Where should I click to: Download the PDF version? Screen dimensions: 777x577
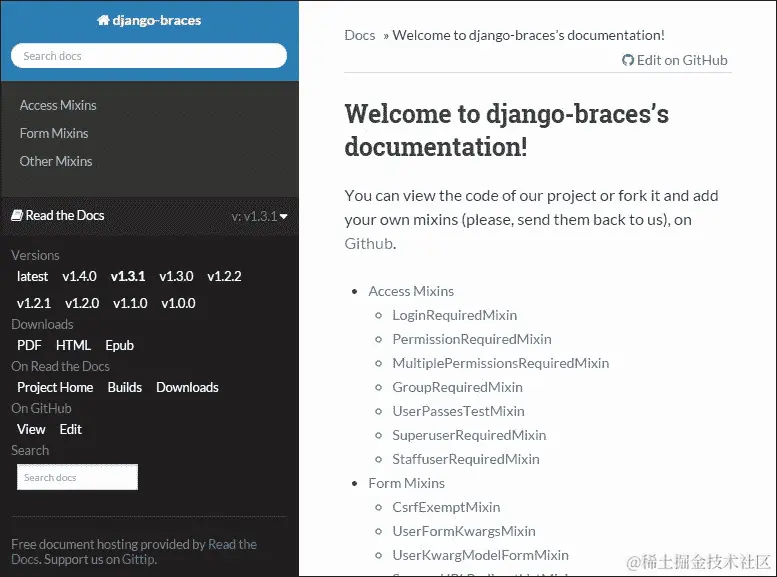(29, 345)
